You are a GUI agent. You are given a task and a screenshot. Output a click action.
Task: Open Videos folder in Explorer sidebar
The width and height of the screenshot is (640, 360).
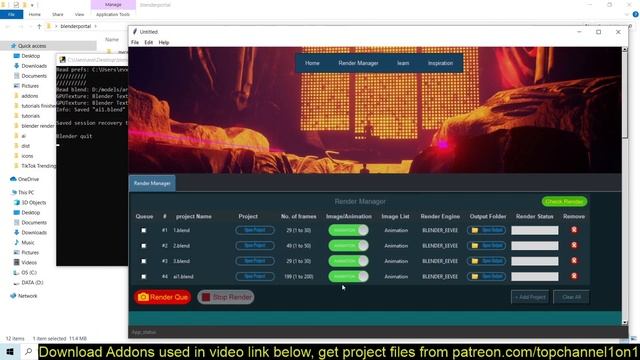[25, 262]
